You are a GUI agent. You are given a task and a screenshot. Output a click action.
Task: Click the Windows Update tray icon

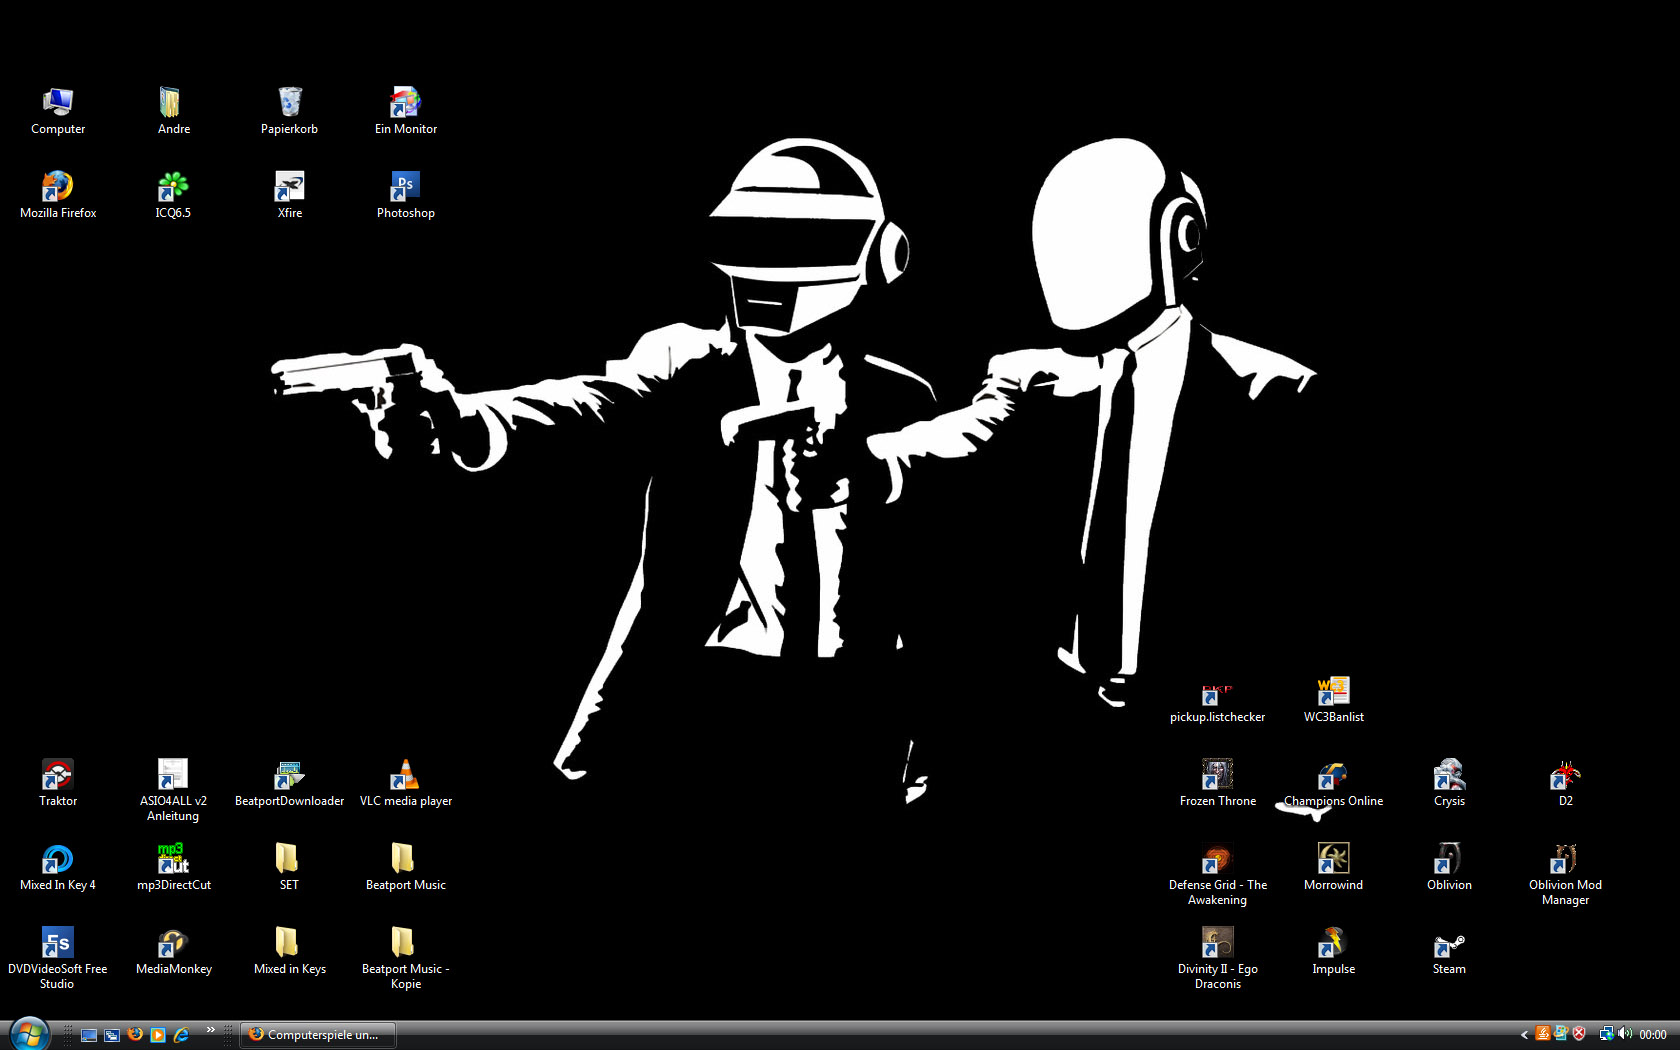(1560, 1034)
